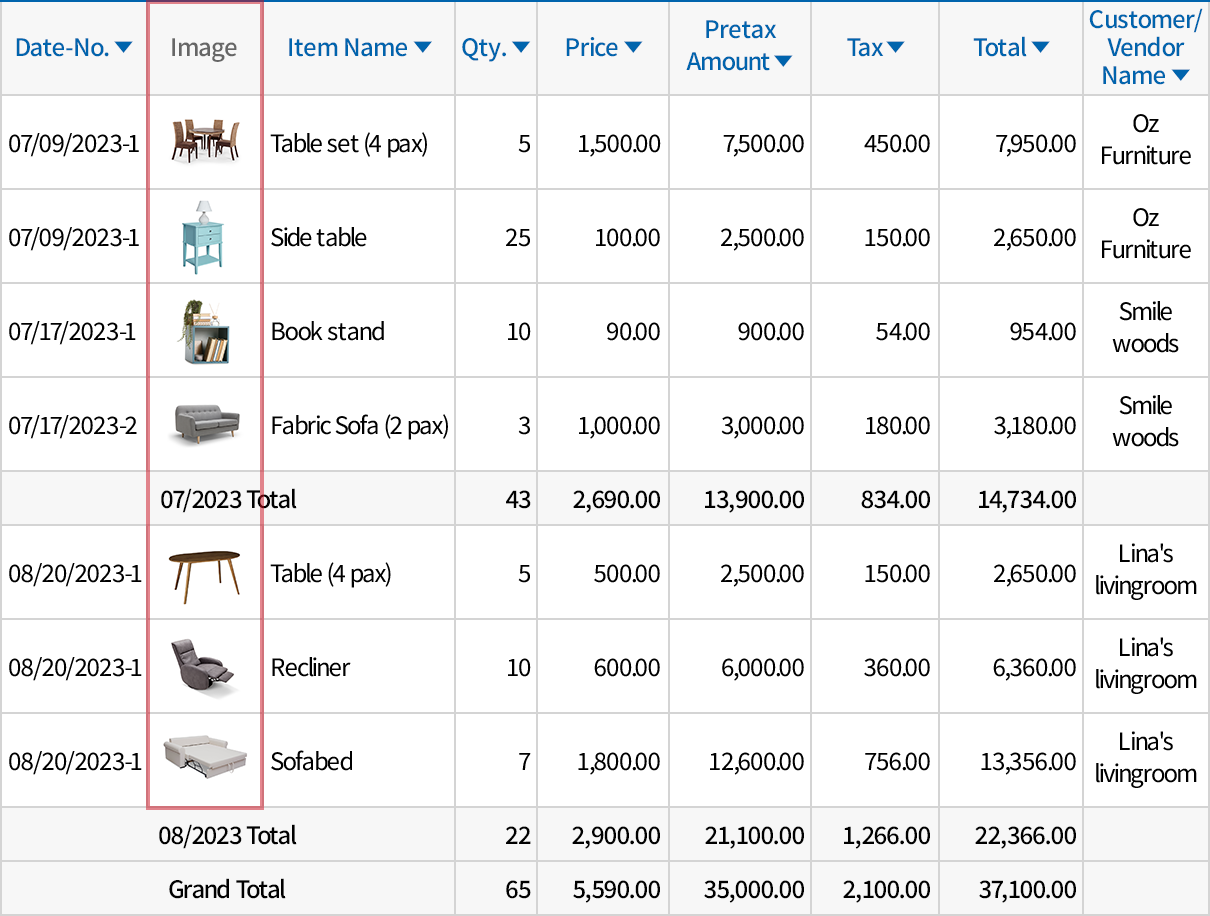Click the Recliner product image
The image size is (1210, 916).
pyautogui.click(x=204, y=666)
